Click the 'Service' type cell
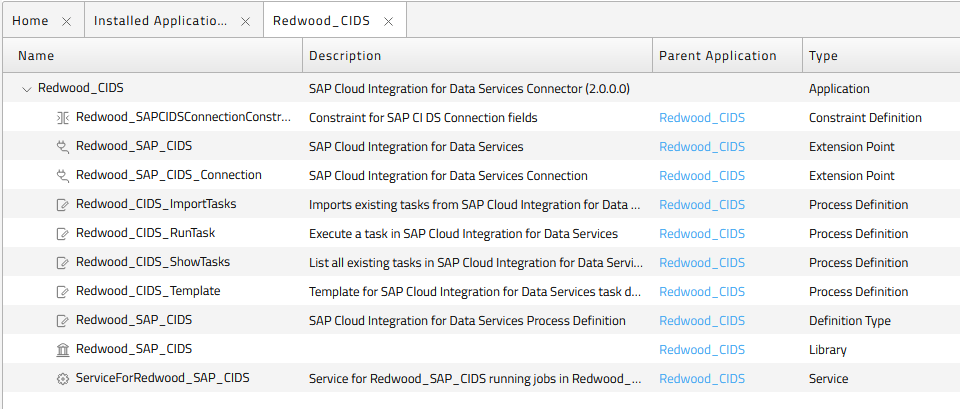 (828, 379)
